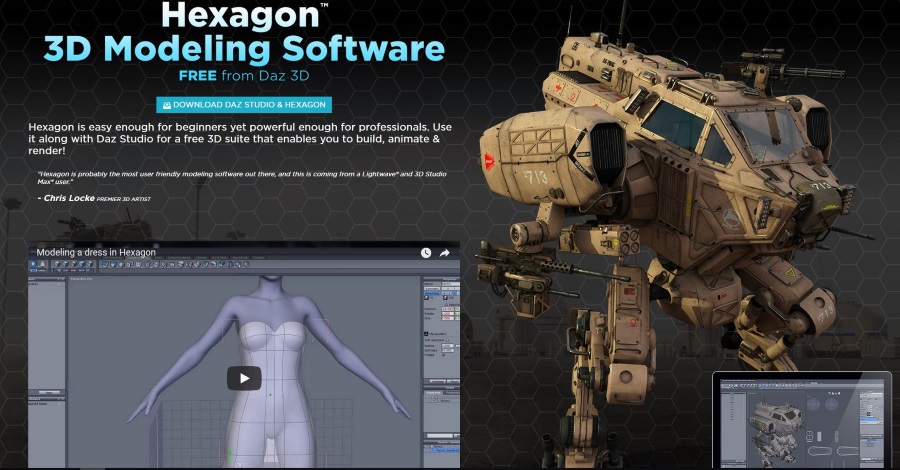Click the 'Hexagon 3D Modeling Software' heading
900x470 pixels.
[245, 33]
